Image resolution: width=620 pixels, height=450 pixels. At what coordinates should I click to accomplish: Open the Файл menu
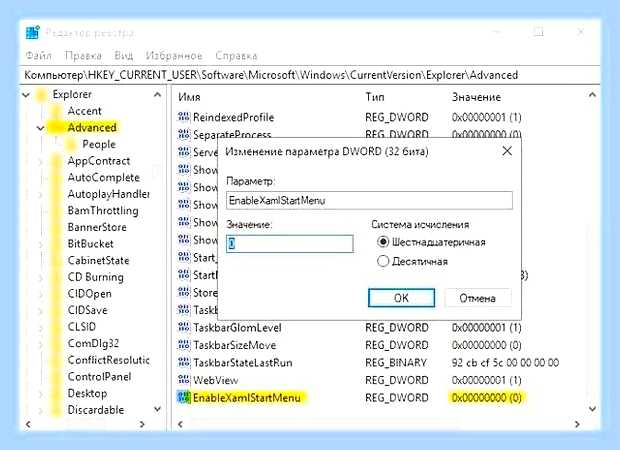click(38, 55)
